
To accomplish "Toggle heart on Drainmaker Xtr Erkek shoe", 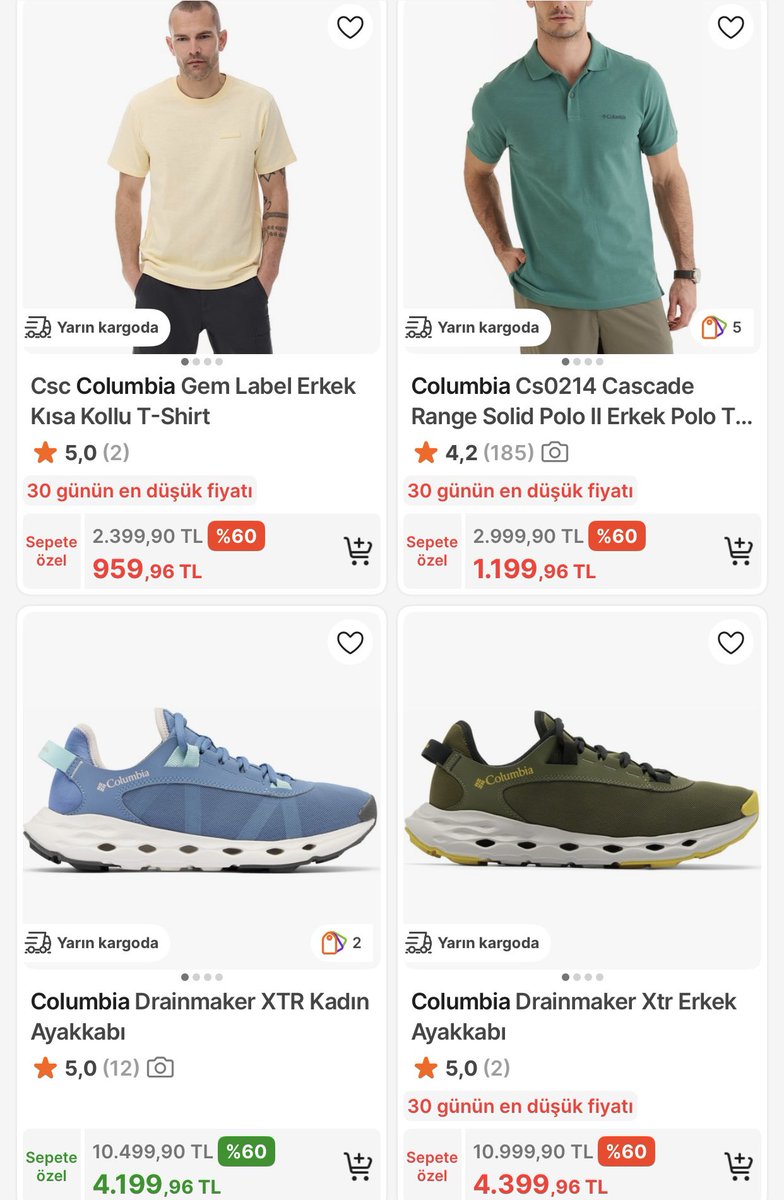I will click(731, 642).
